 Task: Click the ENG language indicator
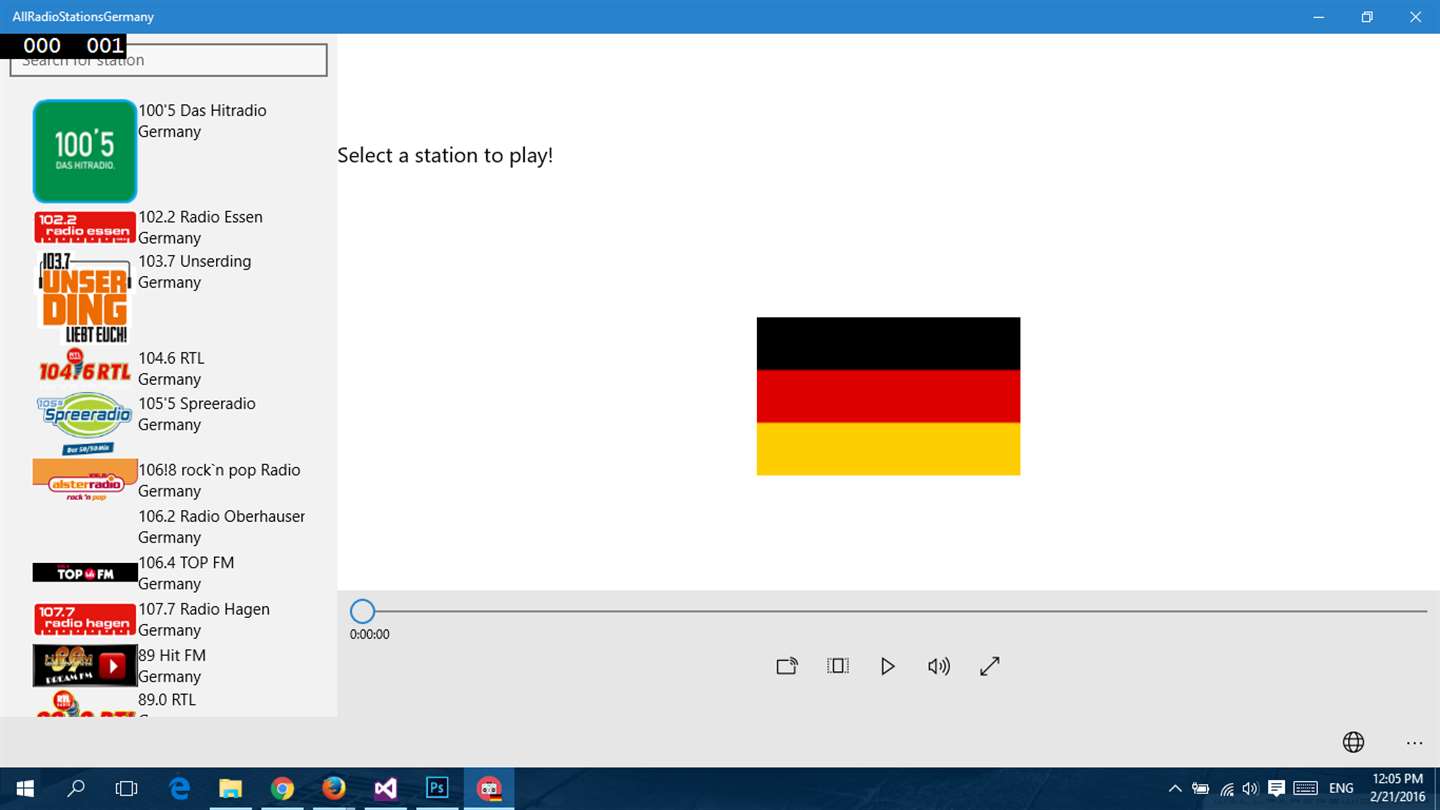point(1341,789)
